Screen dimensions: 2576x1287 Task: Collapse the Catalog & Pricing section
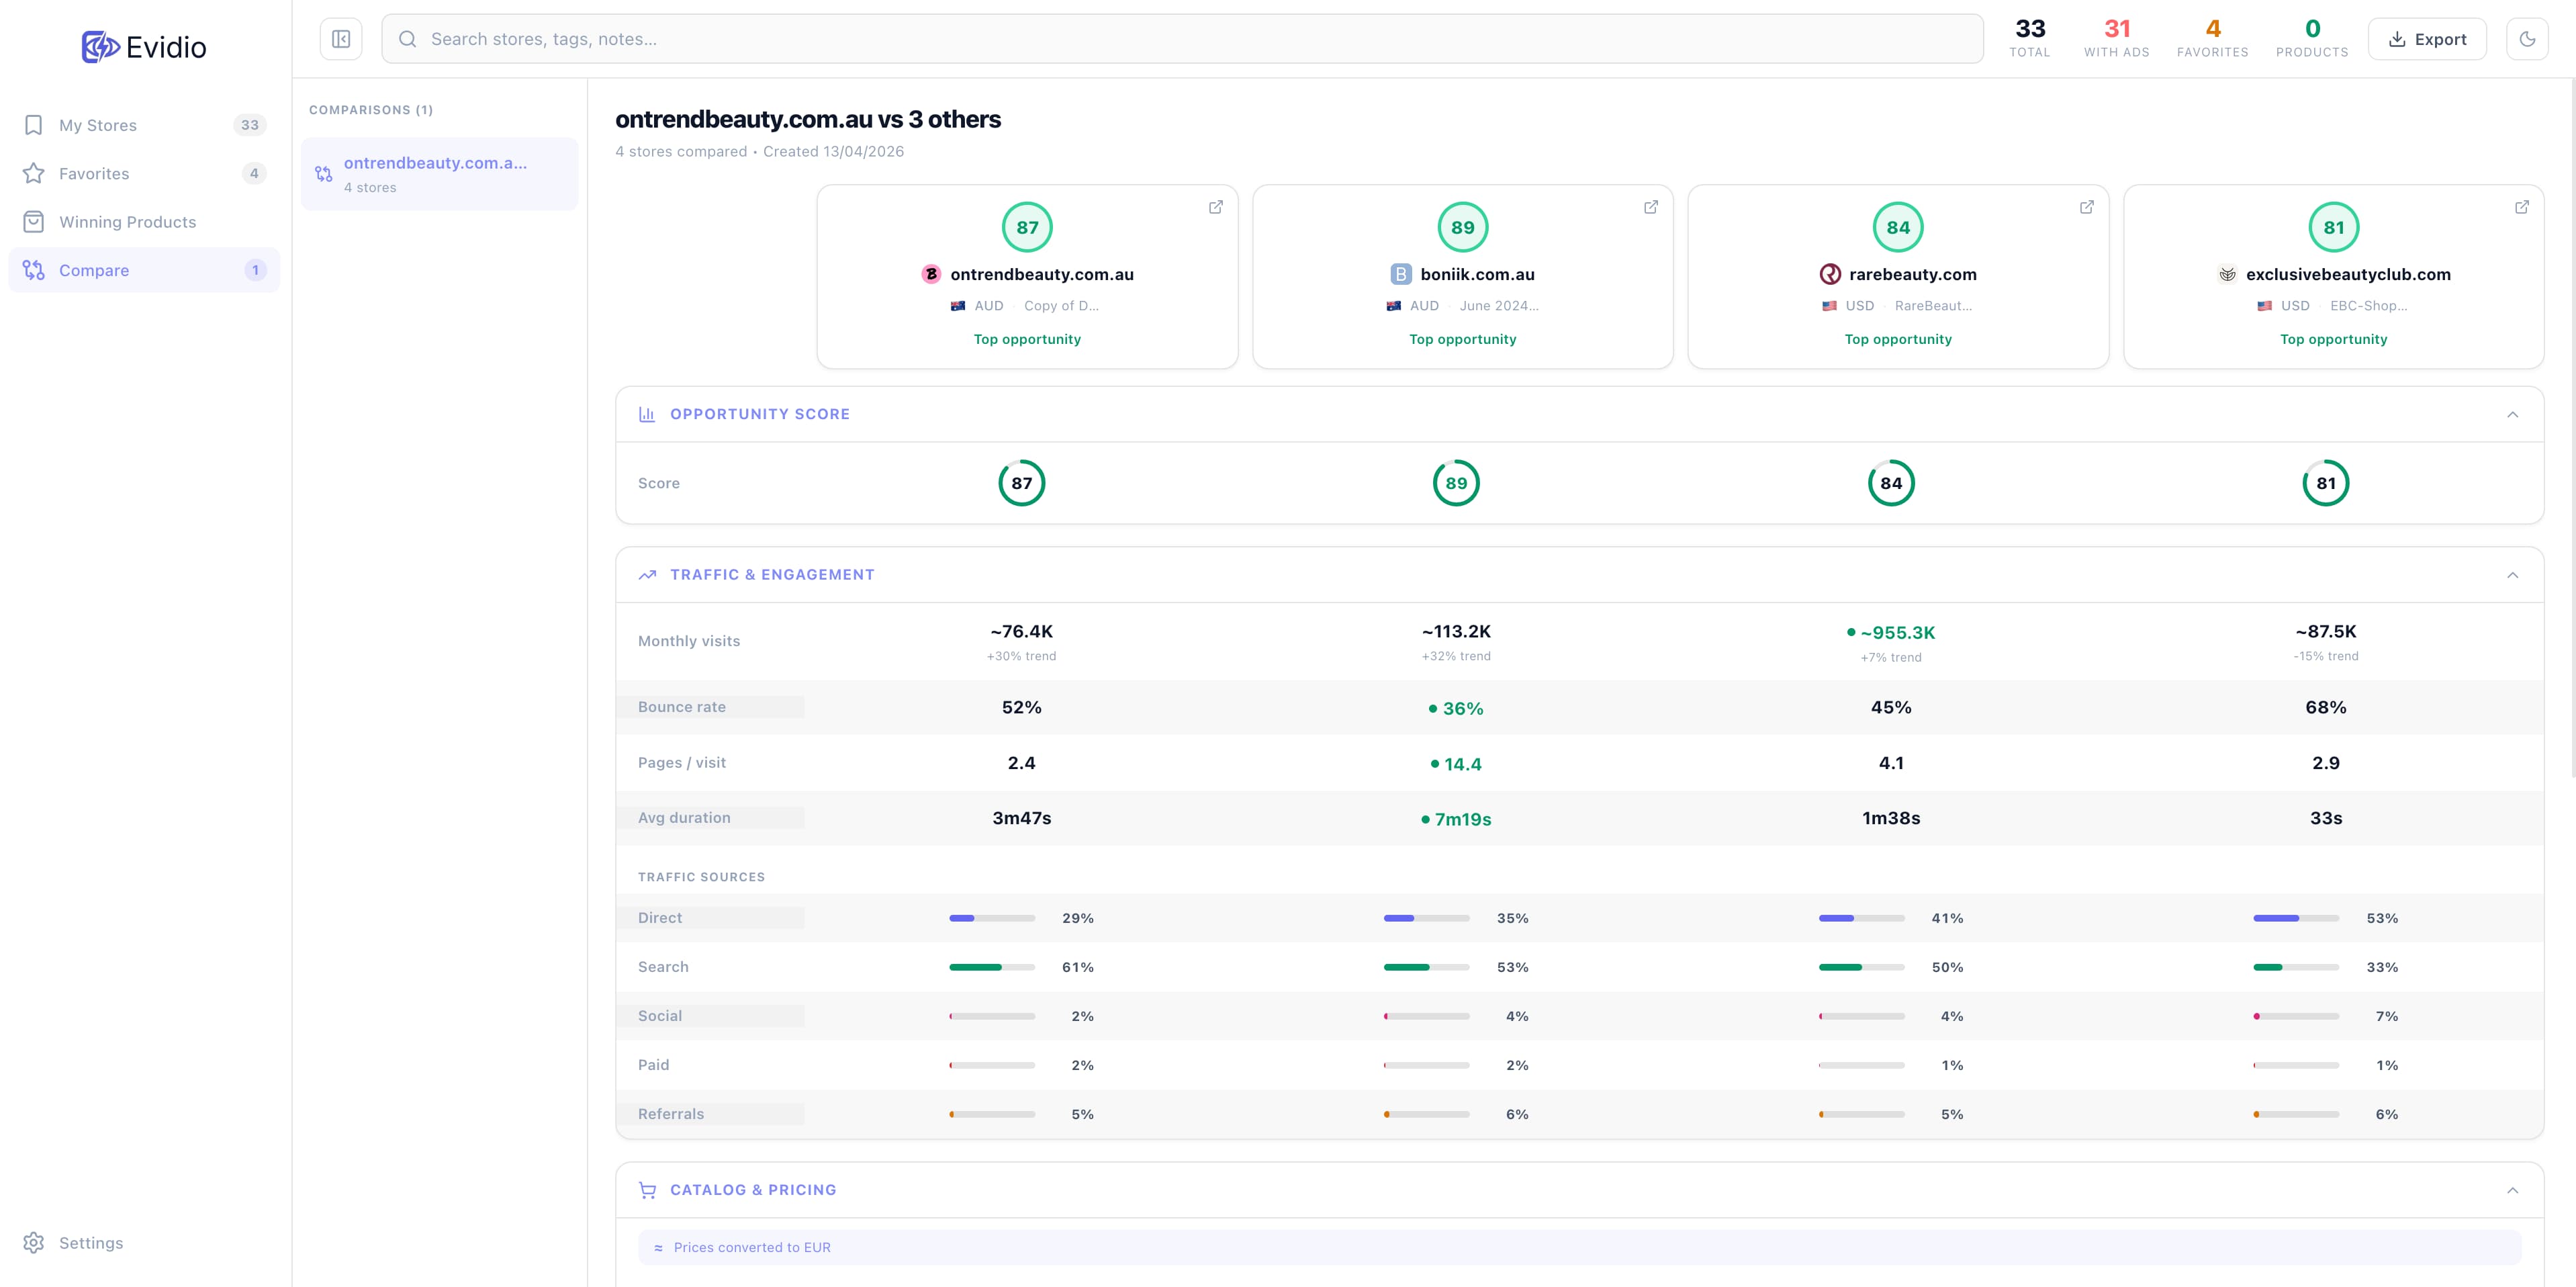pyautogui.click(x=2512, y=1190)
